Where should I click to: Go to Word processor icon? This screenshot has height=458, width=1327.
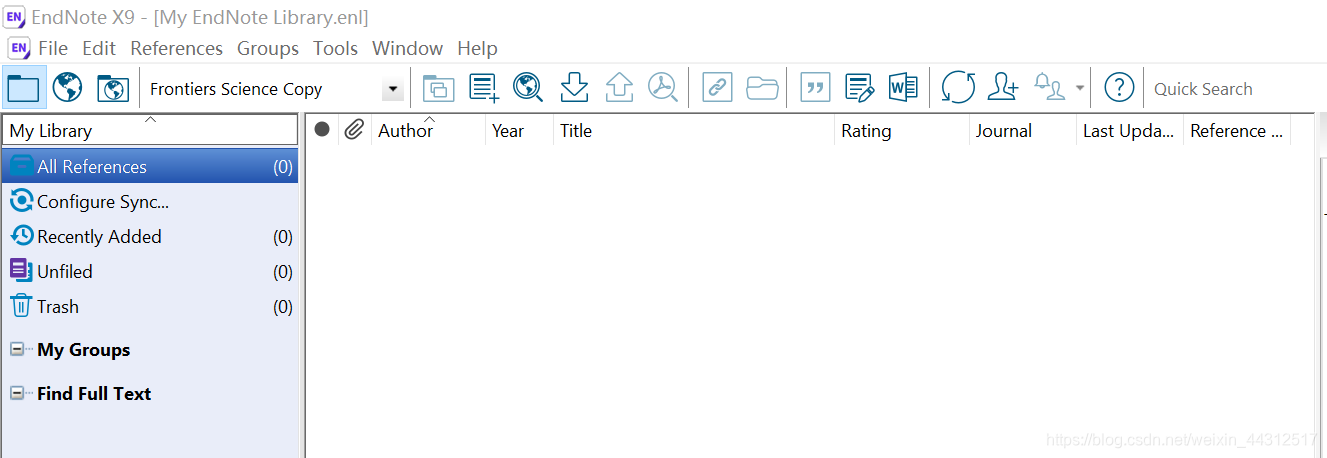[903, 88]
